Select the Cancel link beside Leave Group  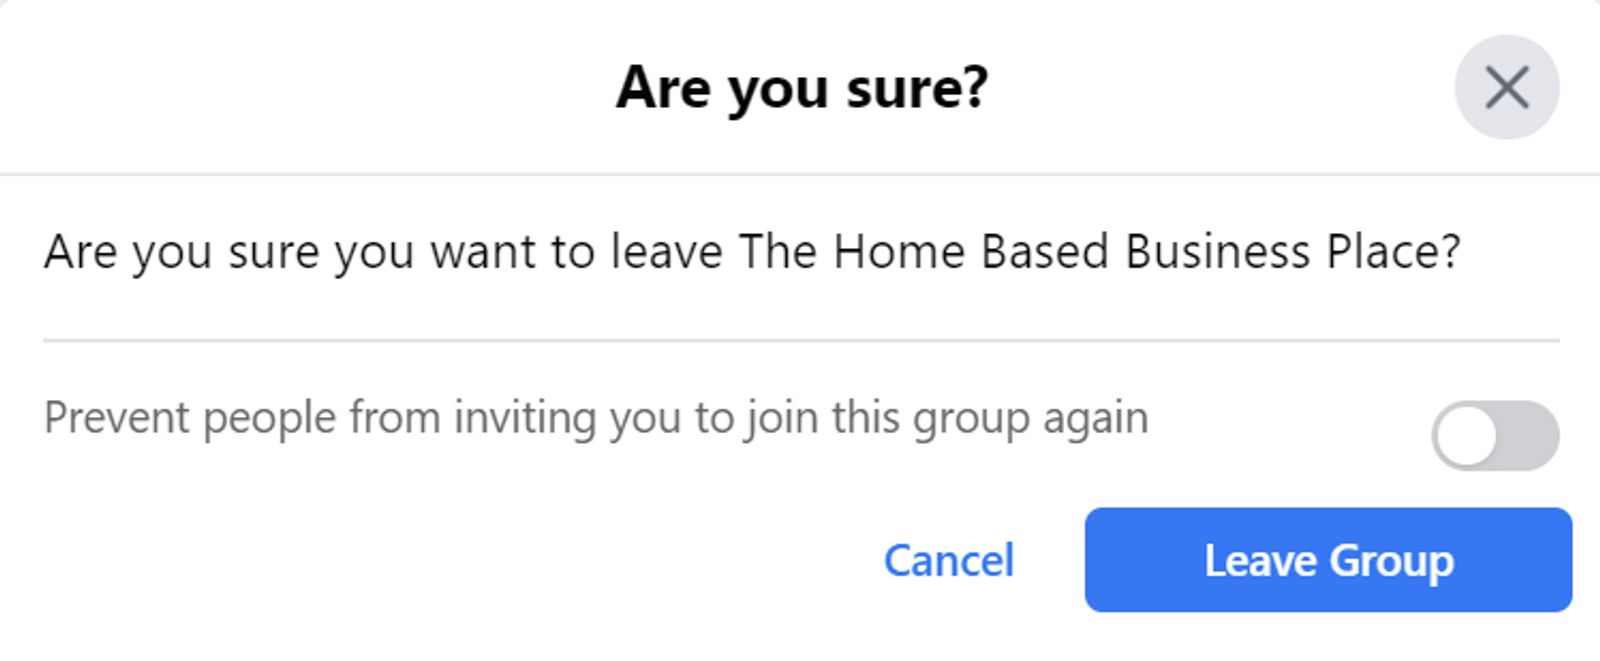tap(949, 560)
